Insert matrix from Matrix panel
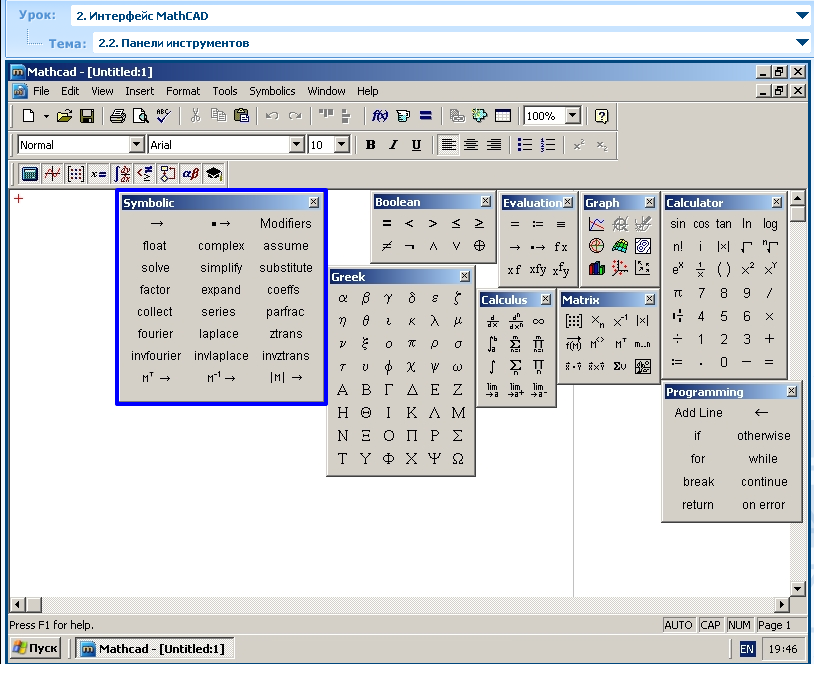Image resolution: width=814 pixels, height=682 pixels. click(574, 321)
